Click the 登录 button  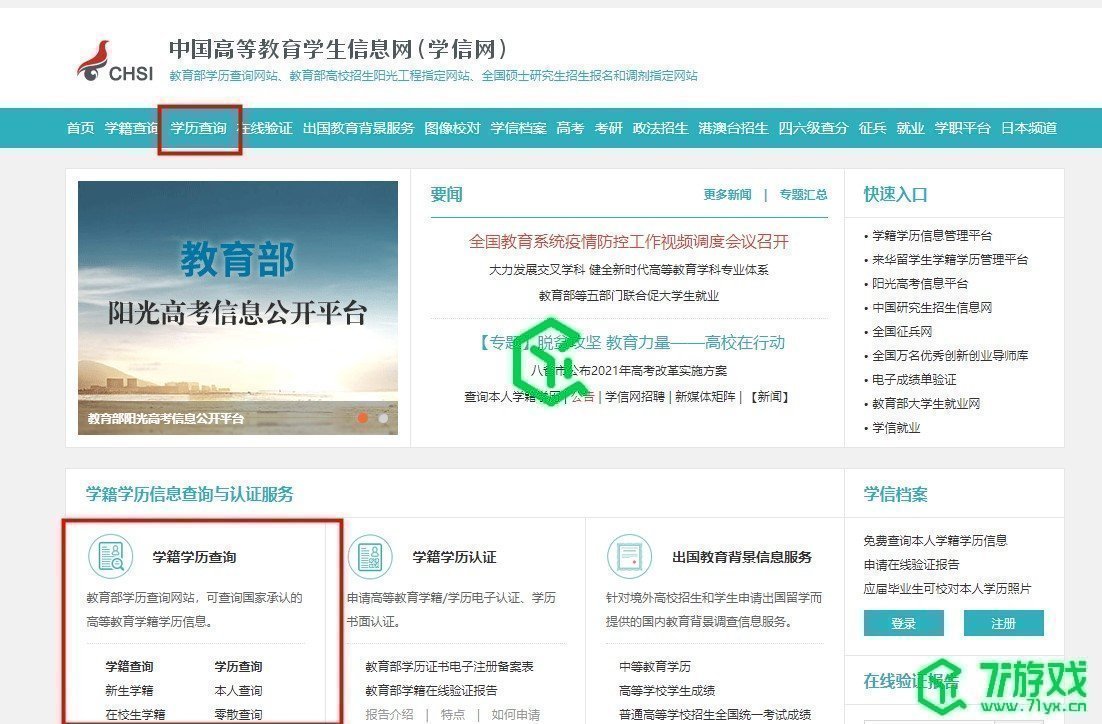[903, 622]
